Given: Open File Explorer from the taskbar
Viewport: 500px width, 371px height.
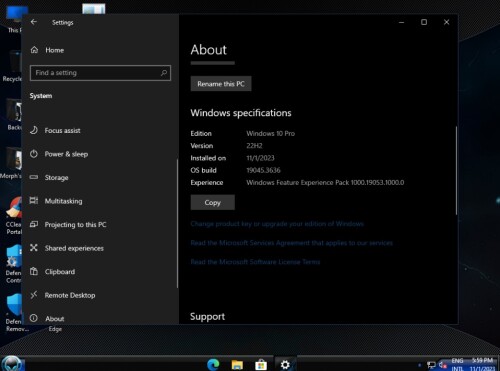Looking at the screenshot, I should (237, 365).
